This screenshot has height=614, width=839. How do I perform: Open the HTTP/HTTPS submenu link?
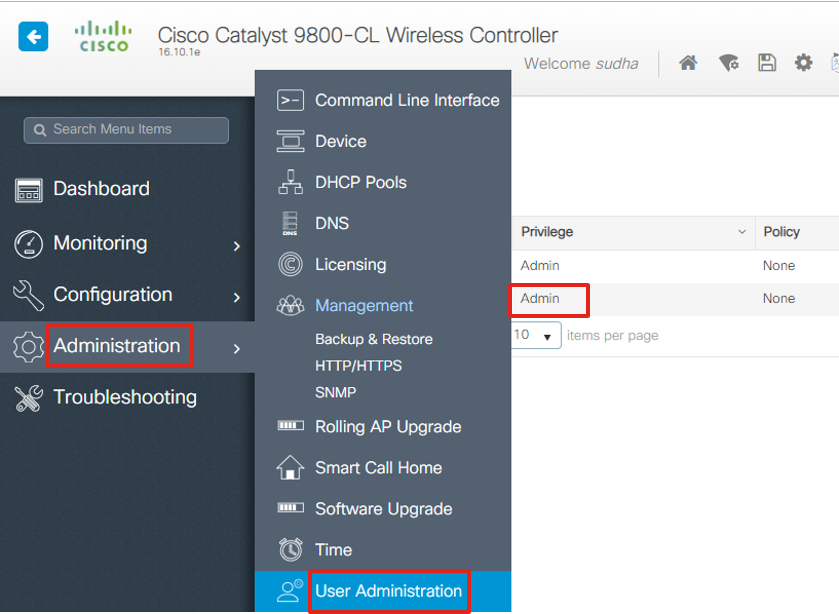(359, 366)
